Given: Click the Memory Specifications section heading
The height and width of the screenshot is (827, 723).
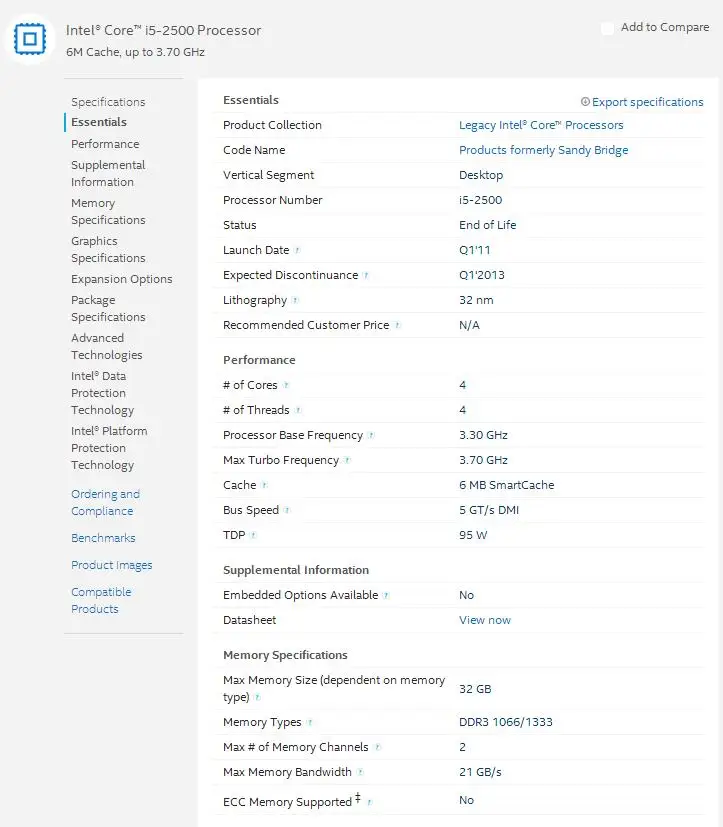Looking at the screenshot, I should coord(285,655).
